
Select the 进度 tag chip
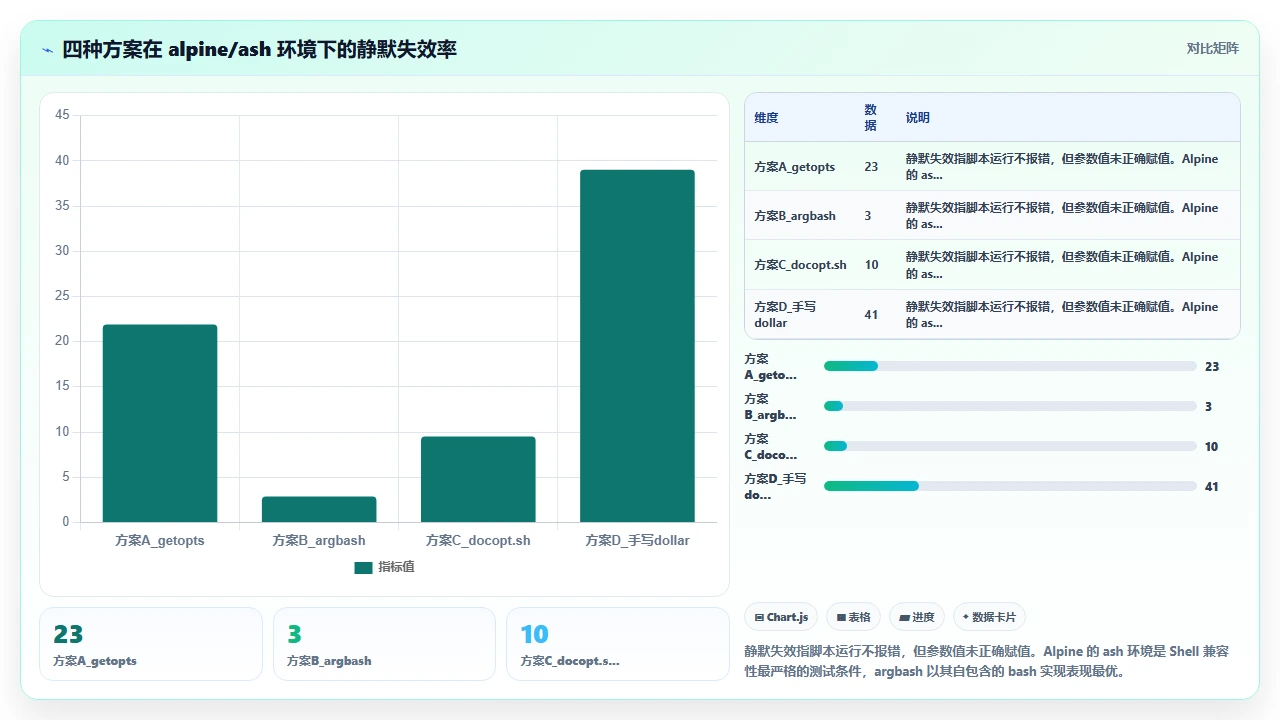pyautogui.click(x=917, y=617)
